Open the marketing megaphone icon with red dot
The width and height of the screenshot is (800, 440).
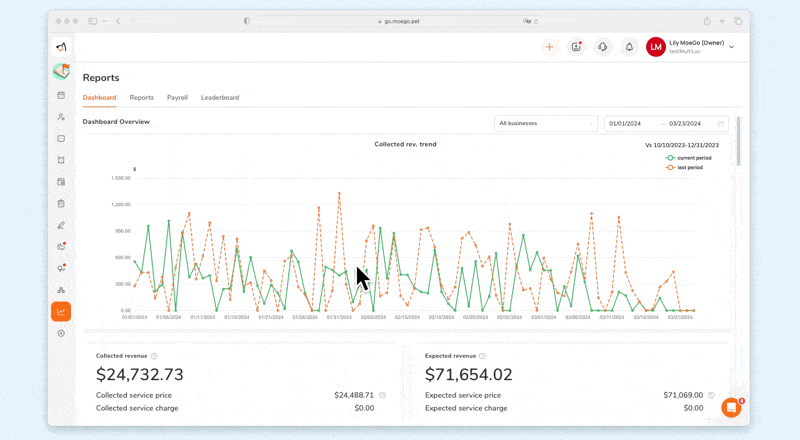[x=61, y=268]
